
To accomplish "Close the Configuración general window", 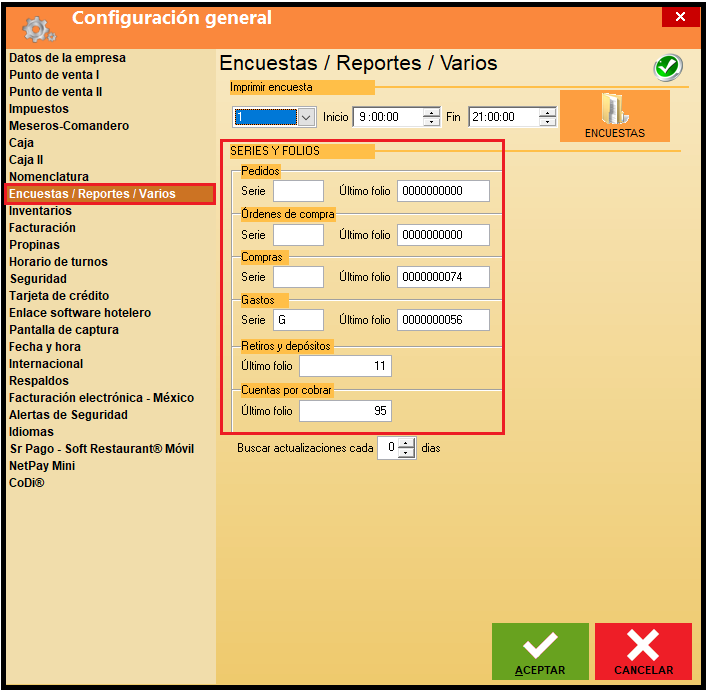I will coord(680,17).
